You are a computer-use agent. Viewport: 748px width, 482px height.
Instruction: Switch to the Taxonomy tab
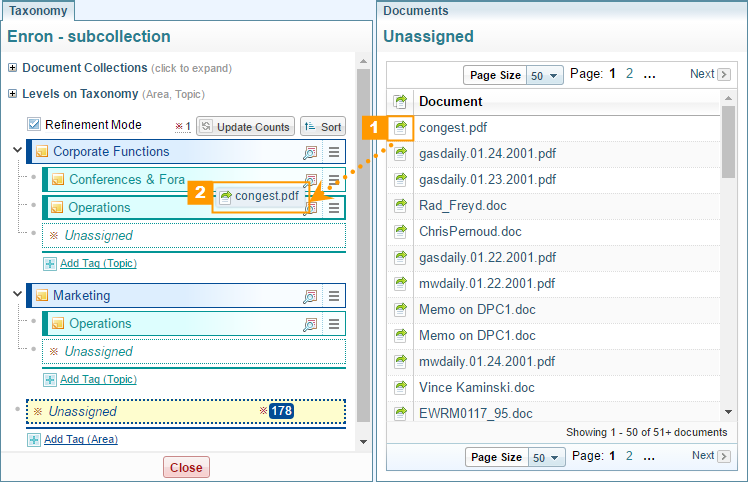[x=37, y=10]
